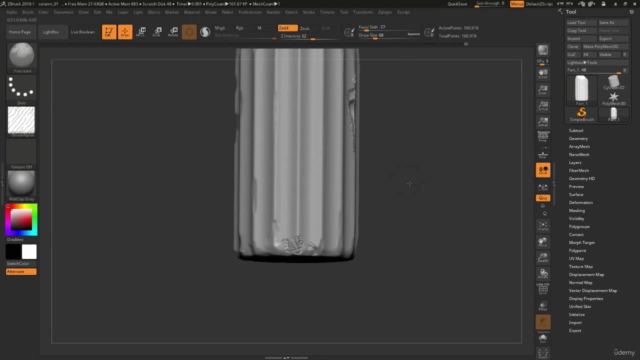640x360 pixels.
Task: Open the Preferences menu
Action: 250,12
